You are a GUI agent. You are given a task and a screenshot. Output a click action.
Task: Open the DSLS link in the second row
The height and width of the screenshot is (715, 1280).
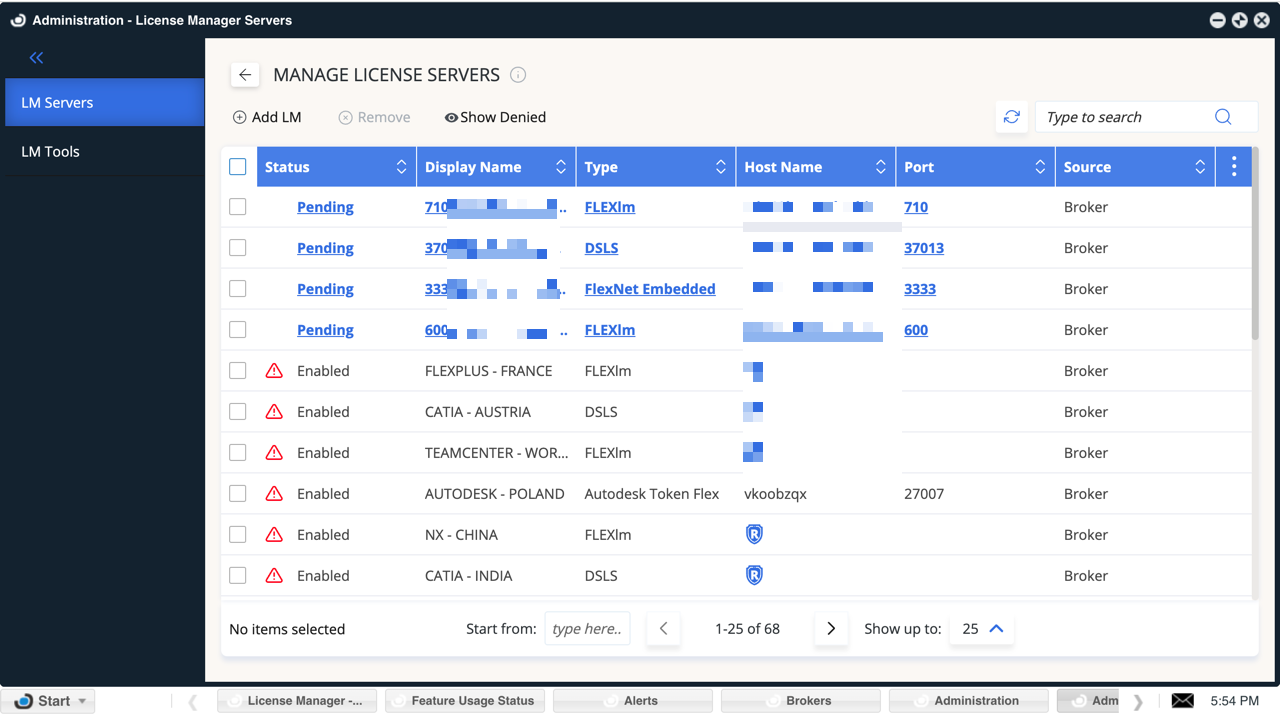[x=601, y=247]
